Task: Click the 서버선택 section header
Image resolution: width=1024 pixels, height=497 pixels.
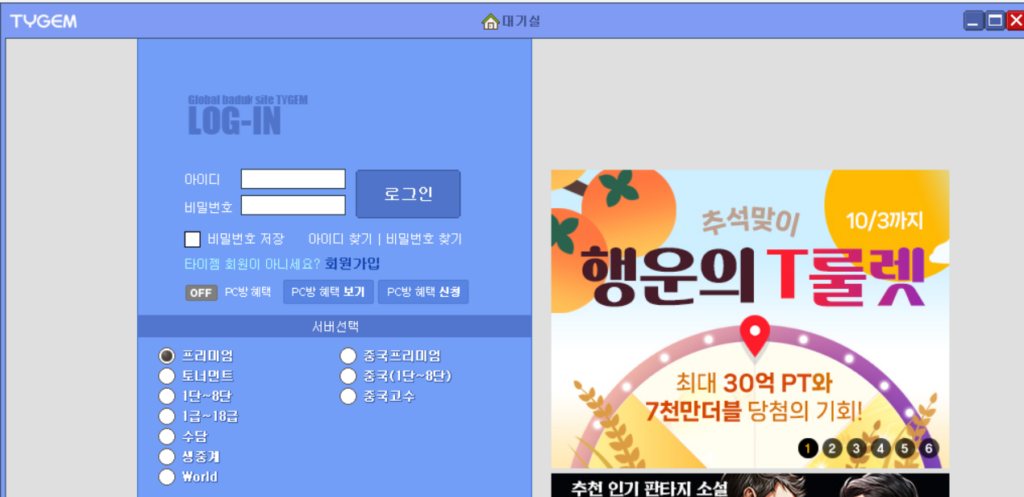Action: coord(334,326)
